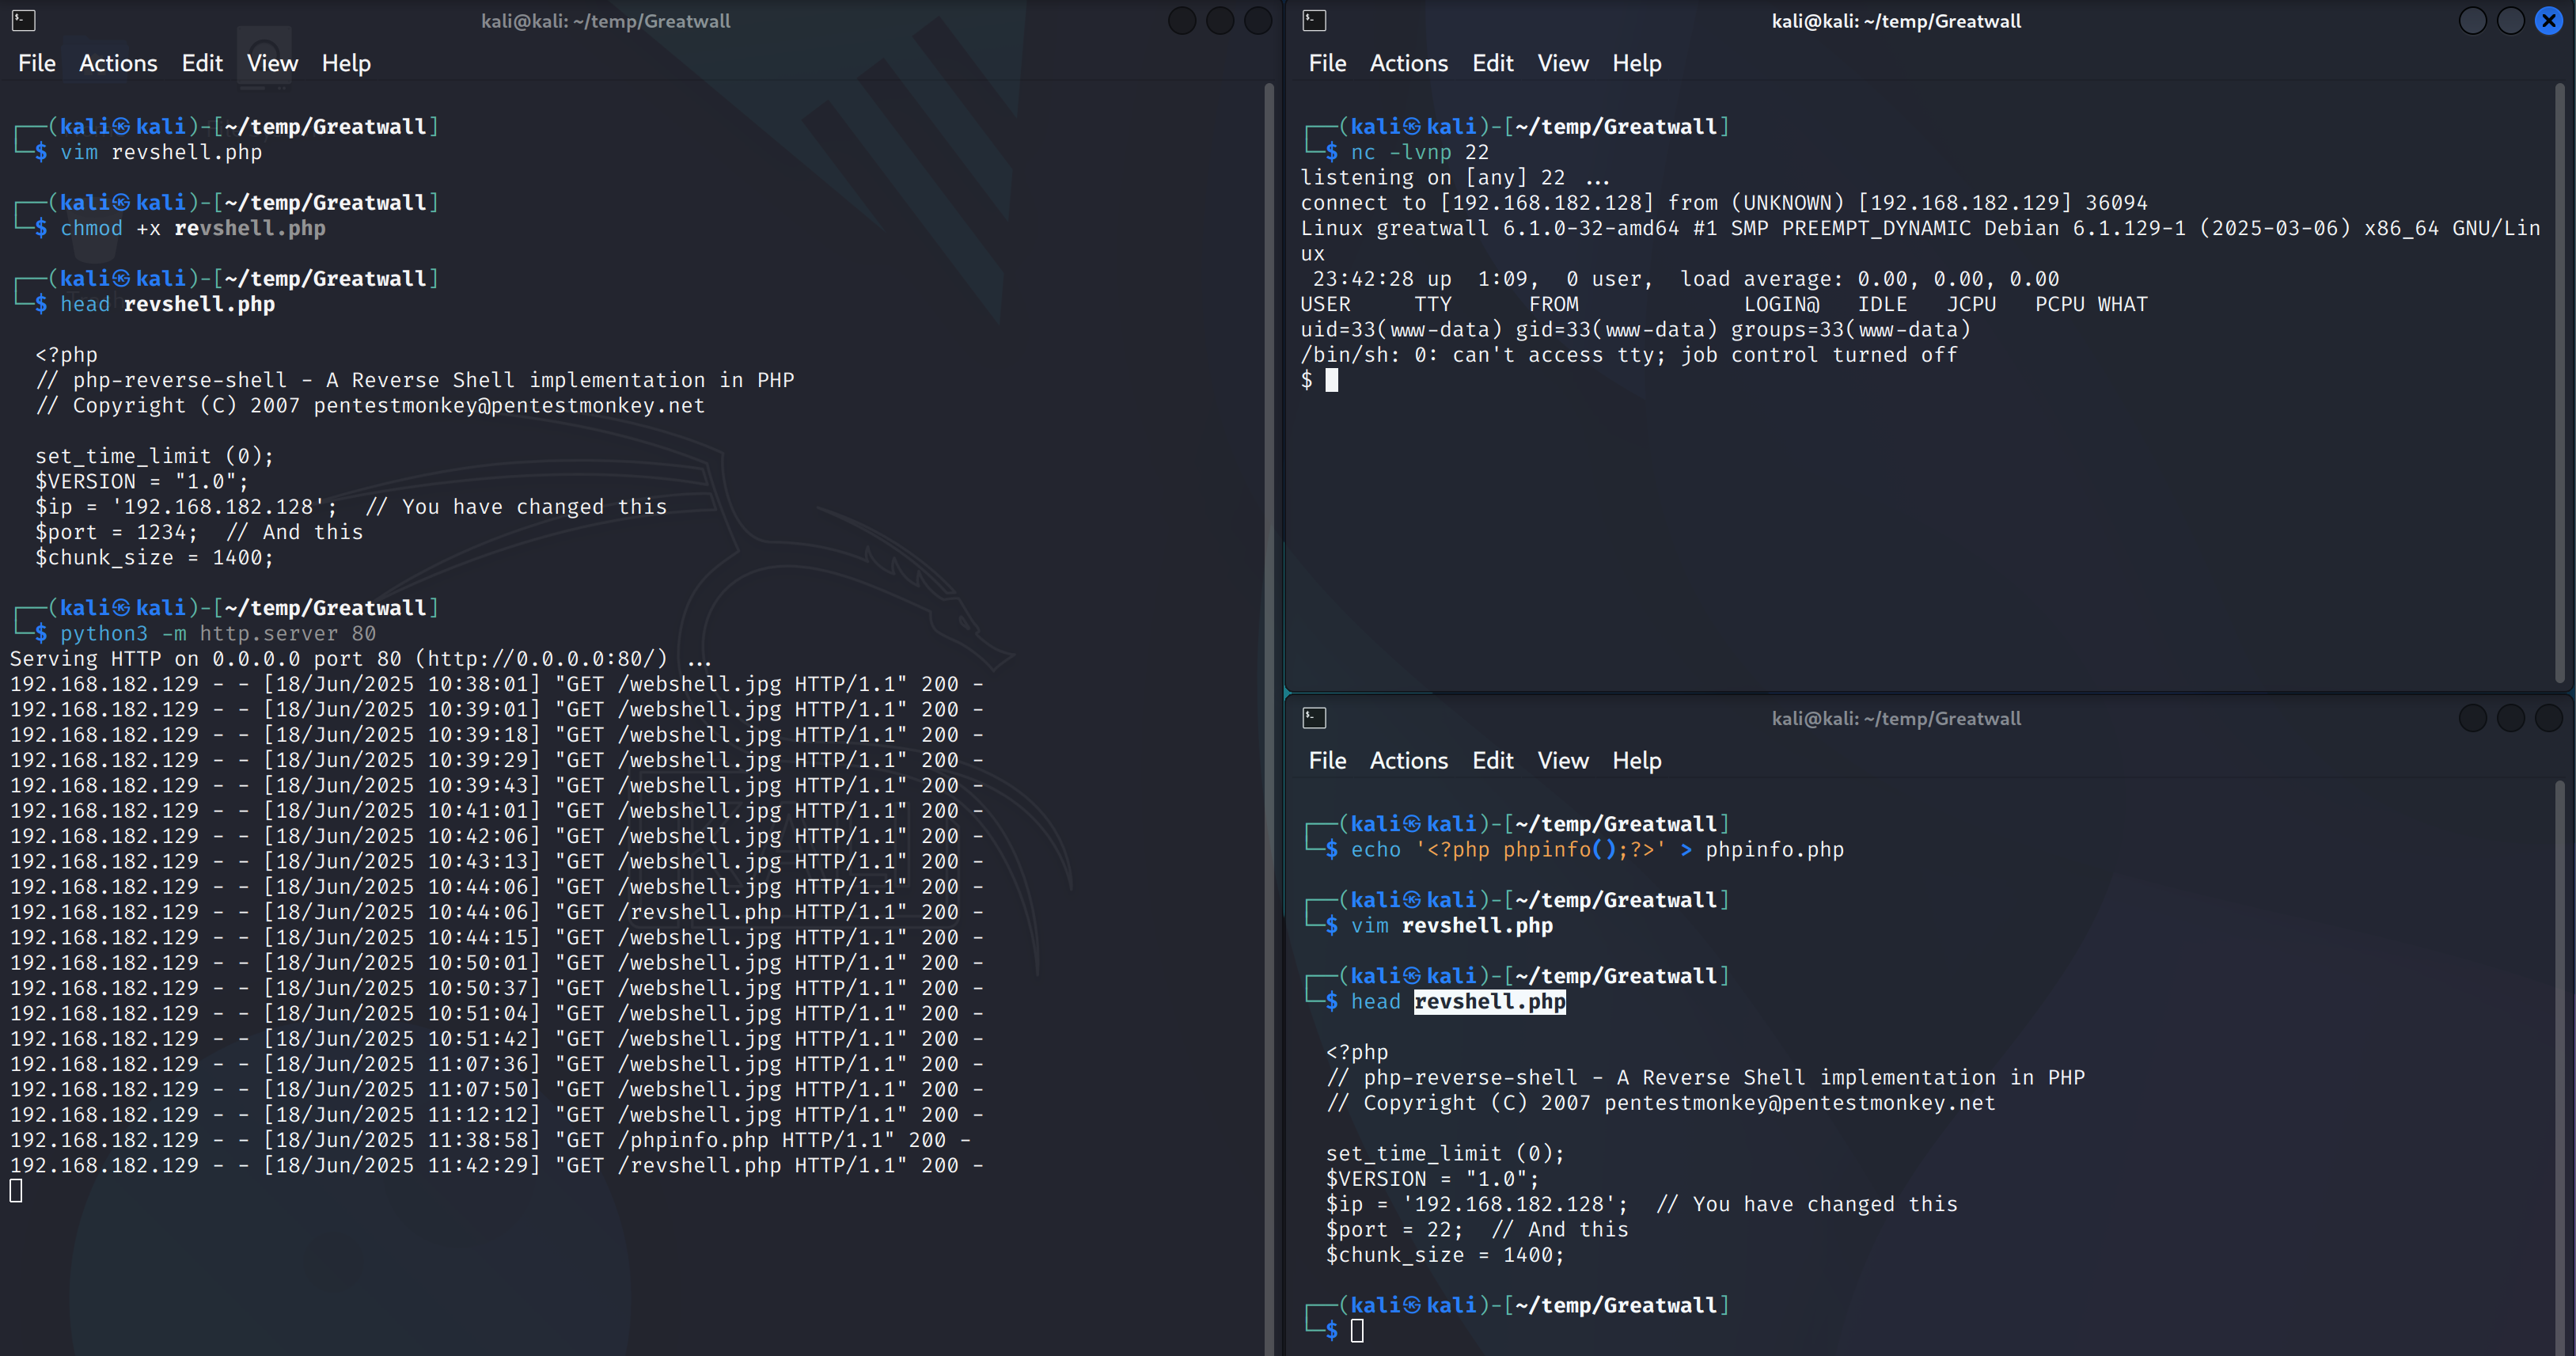Close the top-right terminal with blue X button
Viewport: 2576px width, 1356px height.
2548,20
